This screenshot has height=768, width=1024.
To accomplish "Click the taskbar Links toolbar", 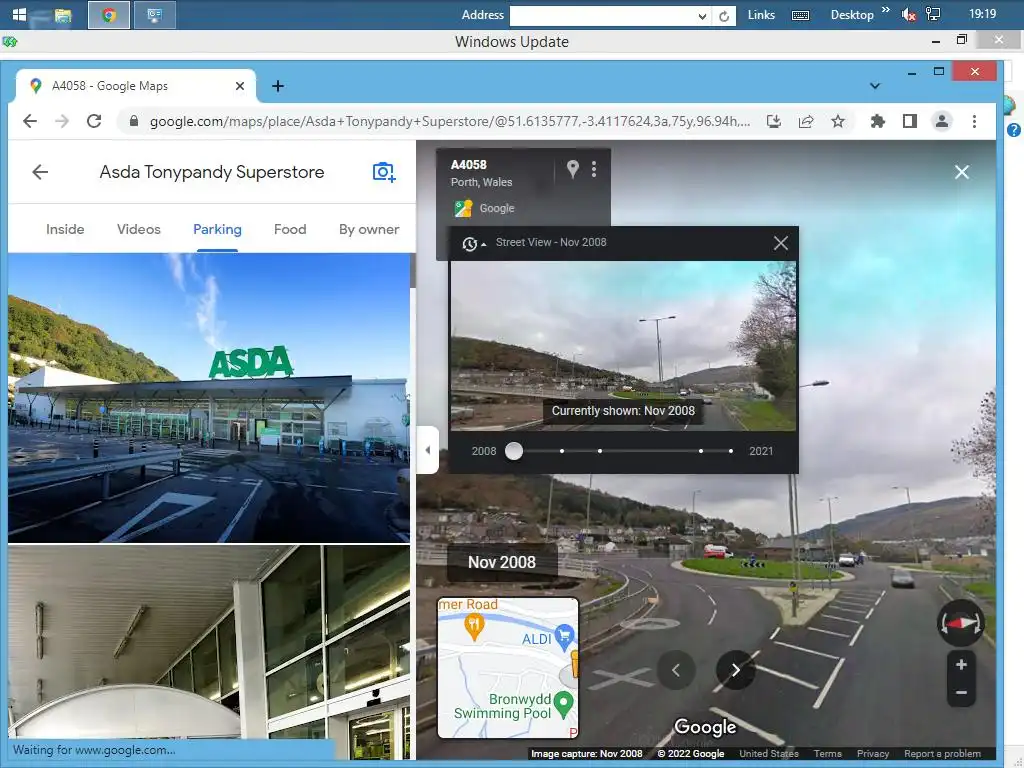I will point(761,15).
